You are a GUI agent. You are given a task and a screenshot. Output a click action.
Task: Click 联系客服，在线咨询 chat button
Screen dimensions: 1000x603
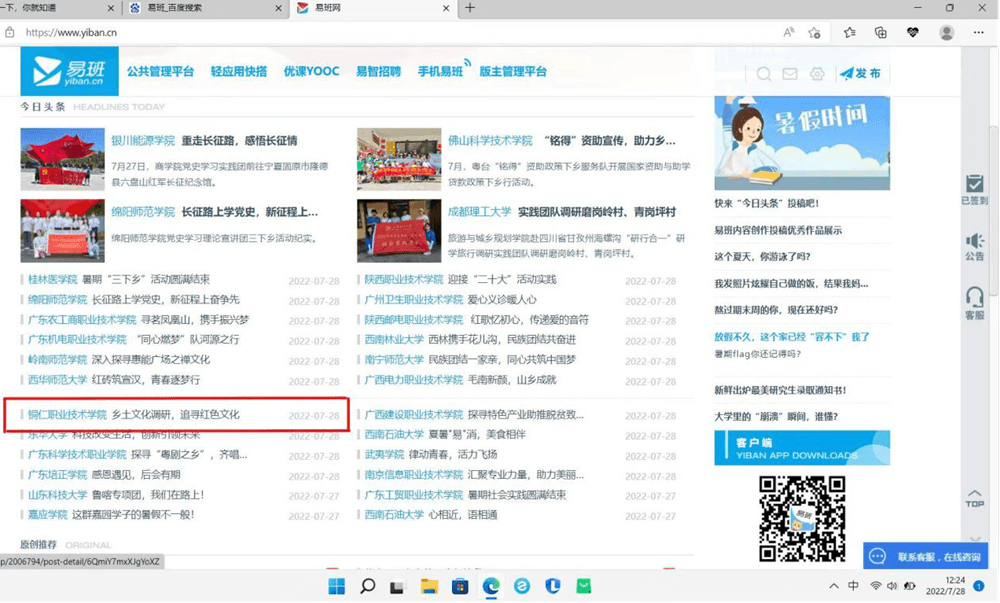pos(925,556)
